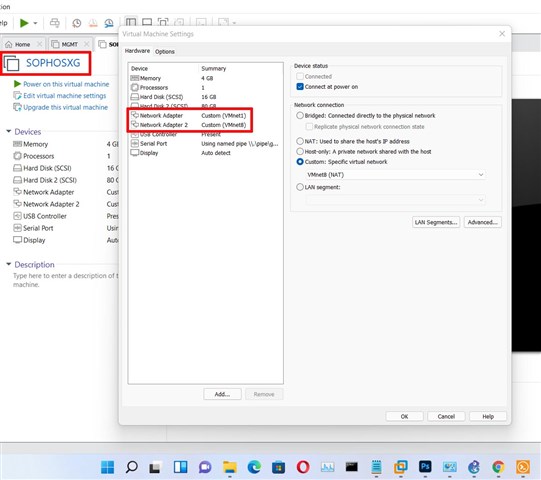This screenshot has width=541, height=480.
Task: Open Photoshop from the taskbar
Action: [425, 467]
